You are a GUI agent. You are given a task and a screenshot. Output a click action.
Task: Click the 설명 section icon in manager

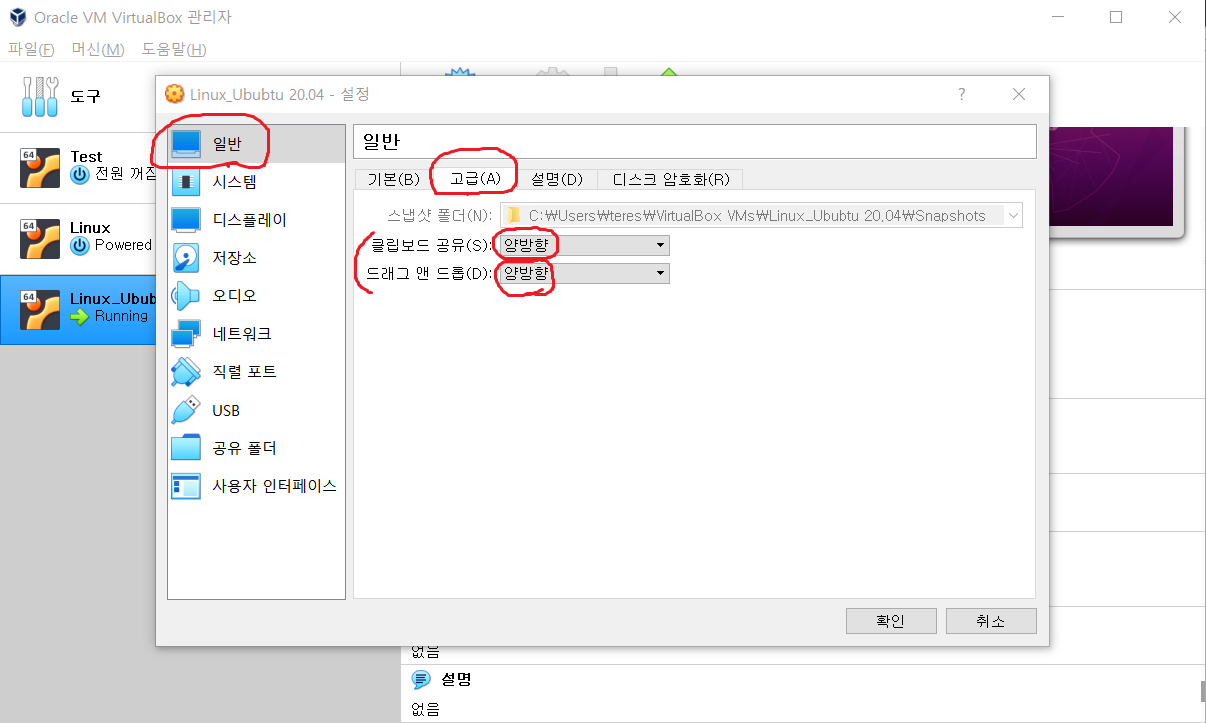coord(421,680)
